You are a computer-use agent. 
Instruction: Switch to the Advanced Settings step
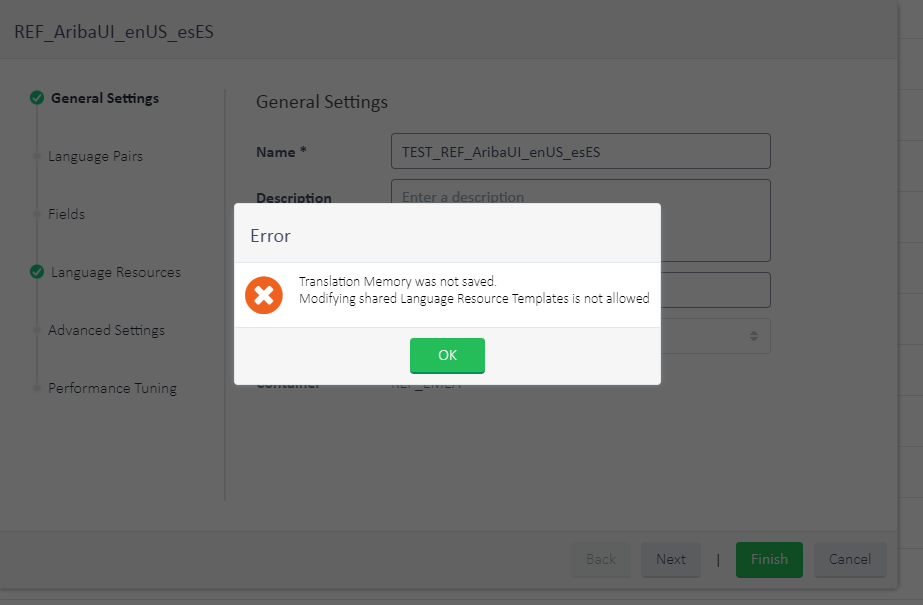pyautogui.click(x=106, y=330)
